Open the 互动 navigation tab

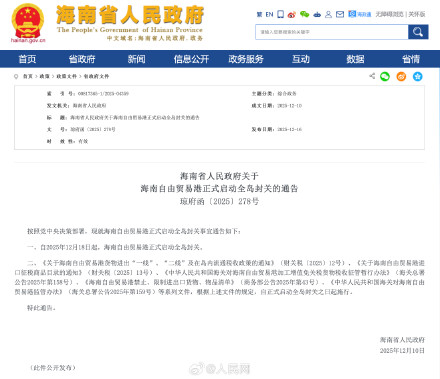(x=301, y=59)
